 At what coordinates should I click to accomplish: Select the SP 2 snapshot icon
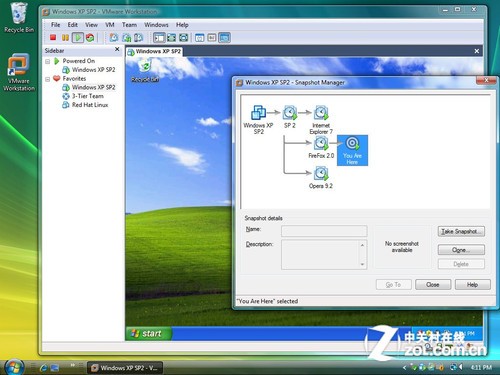[290, 113]
